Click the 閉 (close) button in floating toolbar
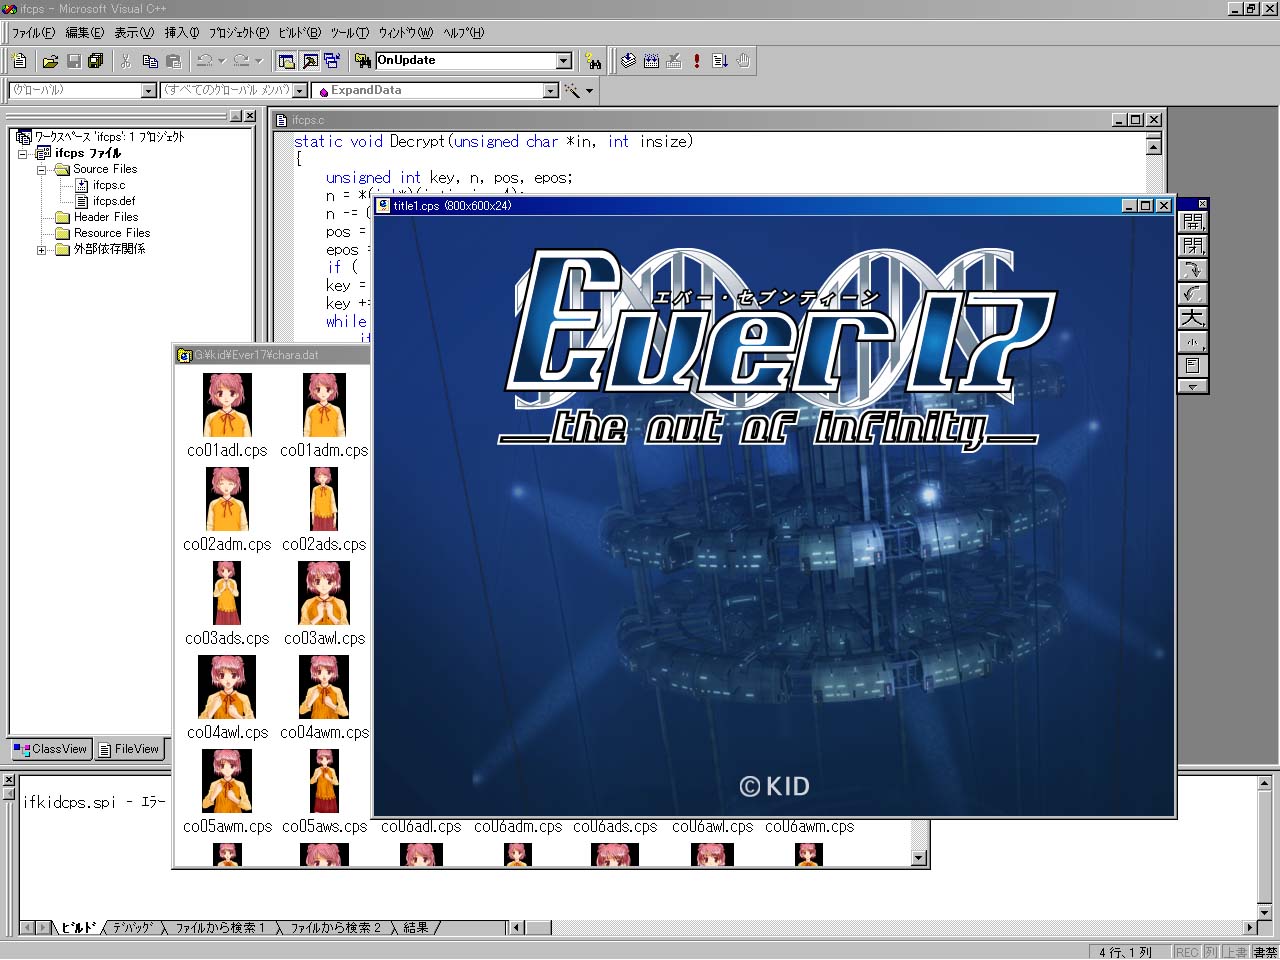Viewport: 1280px width, 960px height. coord(1193,246)
